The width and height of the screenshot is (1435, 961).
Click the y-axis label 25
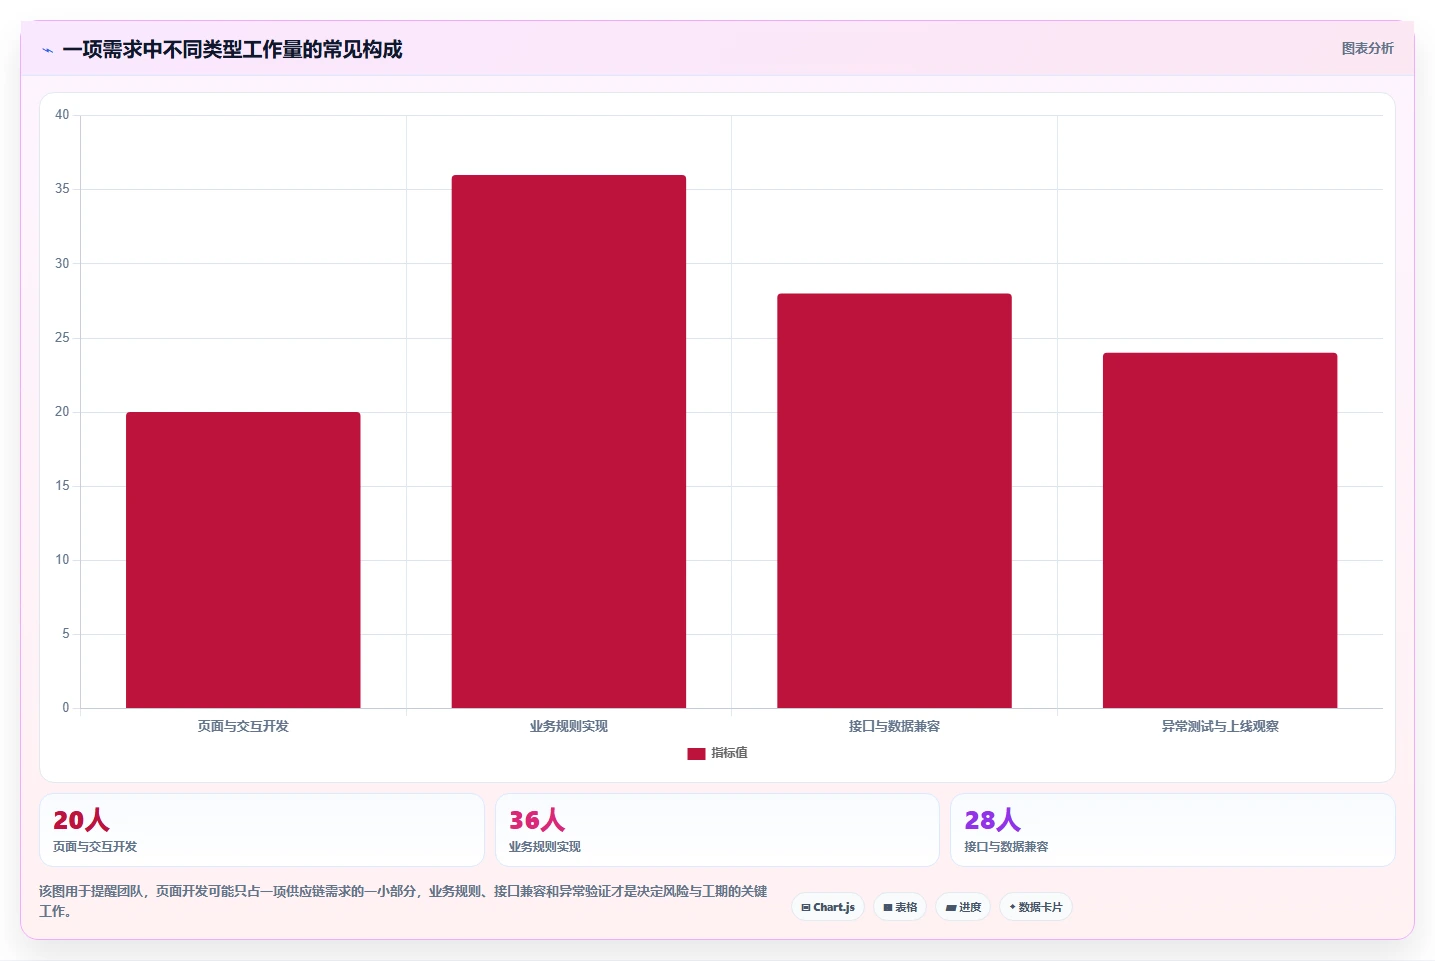62,338
